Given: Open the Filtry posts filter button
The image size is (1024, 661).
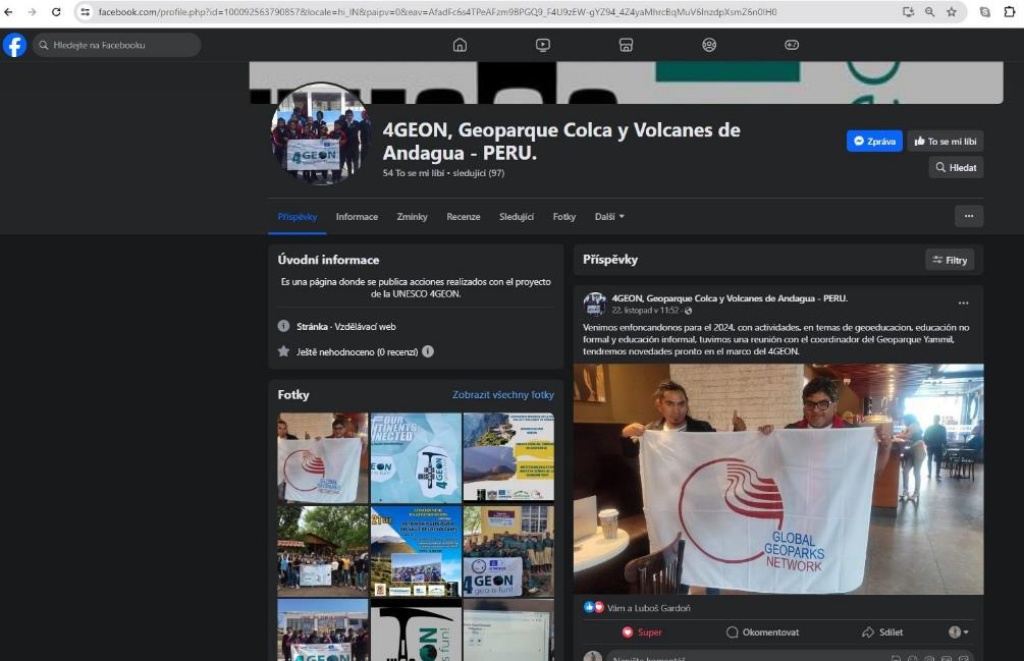Looking at the screenshot, I should (950, 260).
